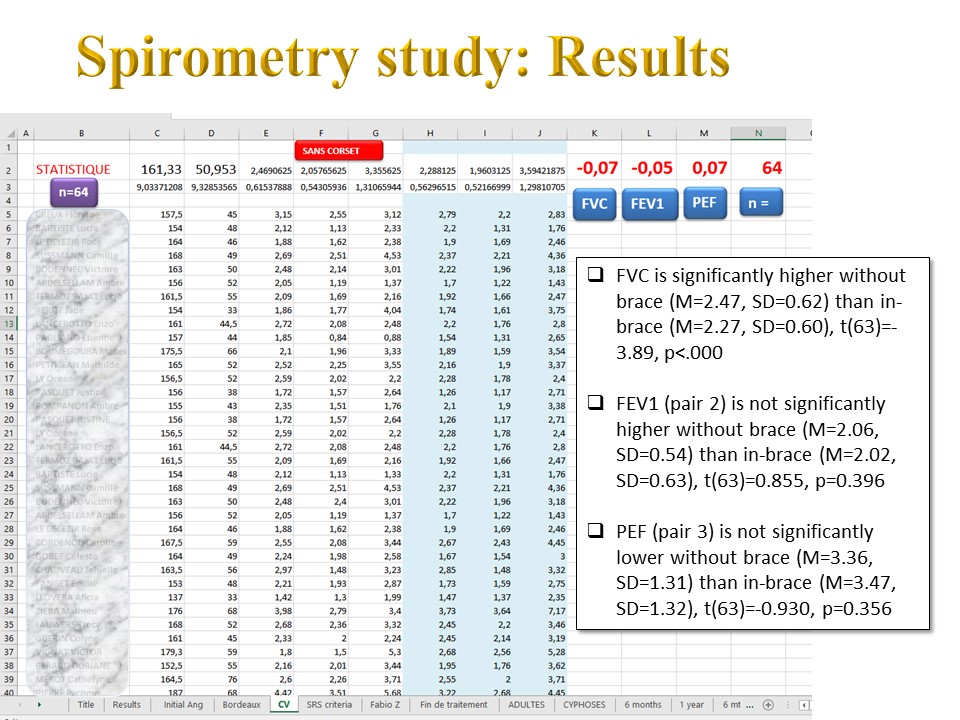Open the Fin de traitement sheet tab

[454, 705]
